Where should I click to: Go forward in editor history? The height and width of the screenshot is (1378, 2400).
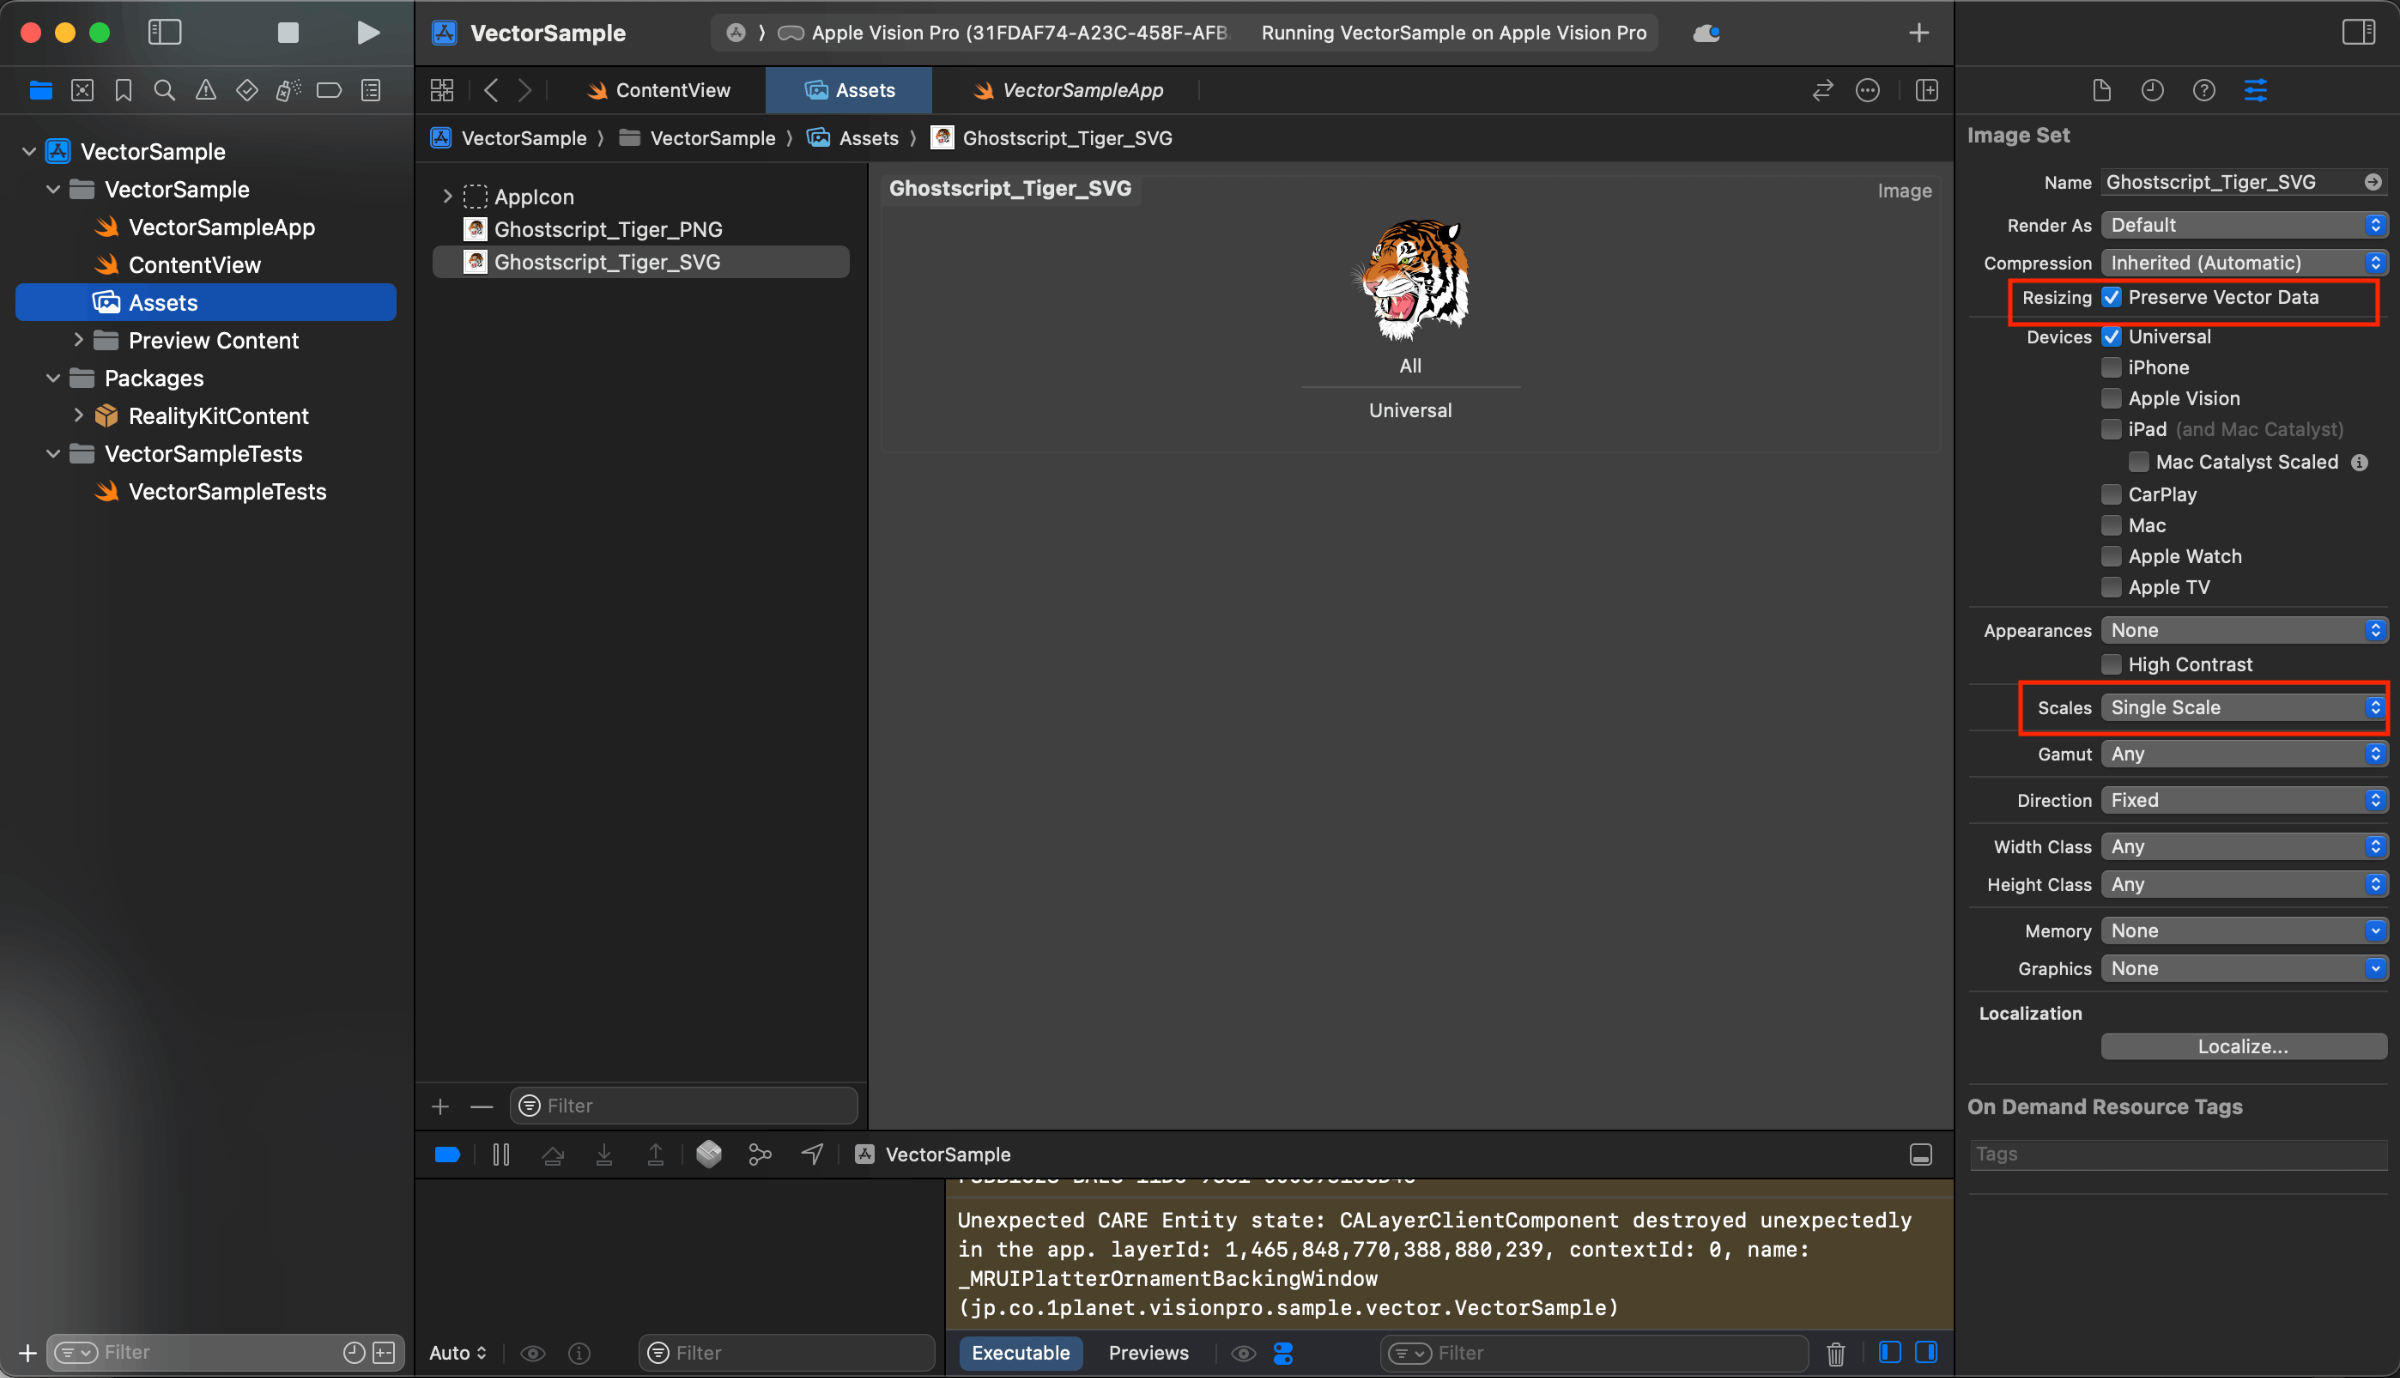point(525,90)
